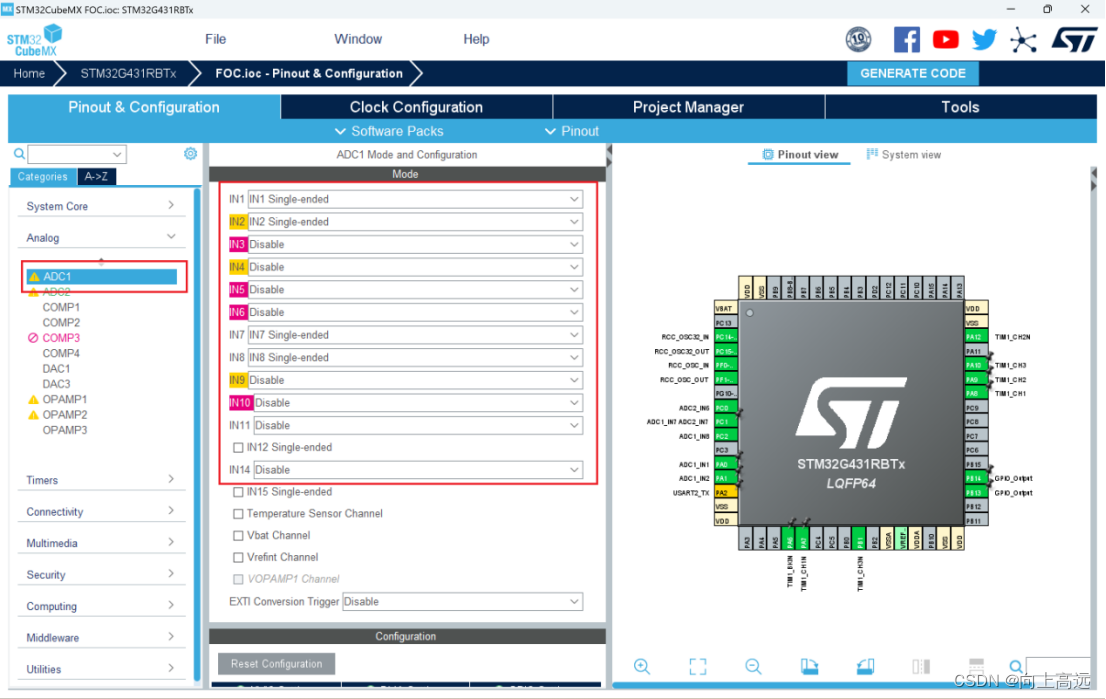Screen dimensions: 1106x699
Task: Click the best-fit pinout icon
Action: [x=698, y=666]
